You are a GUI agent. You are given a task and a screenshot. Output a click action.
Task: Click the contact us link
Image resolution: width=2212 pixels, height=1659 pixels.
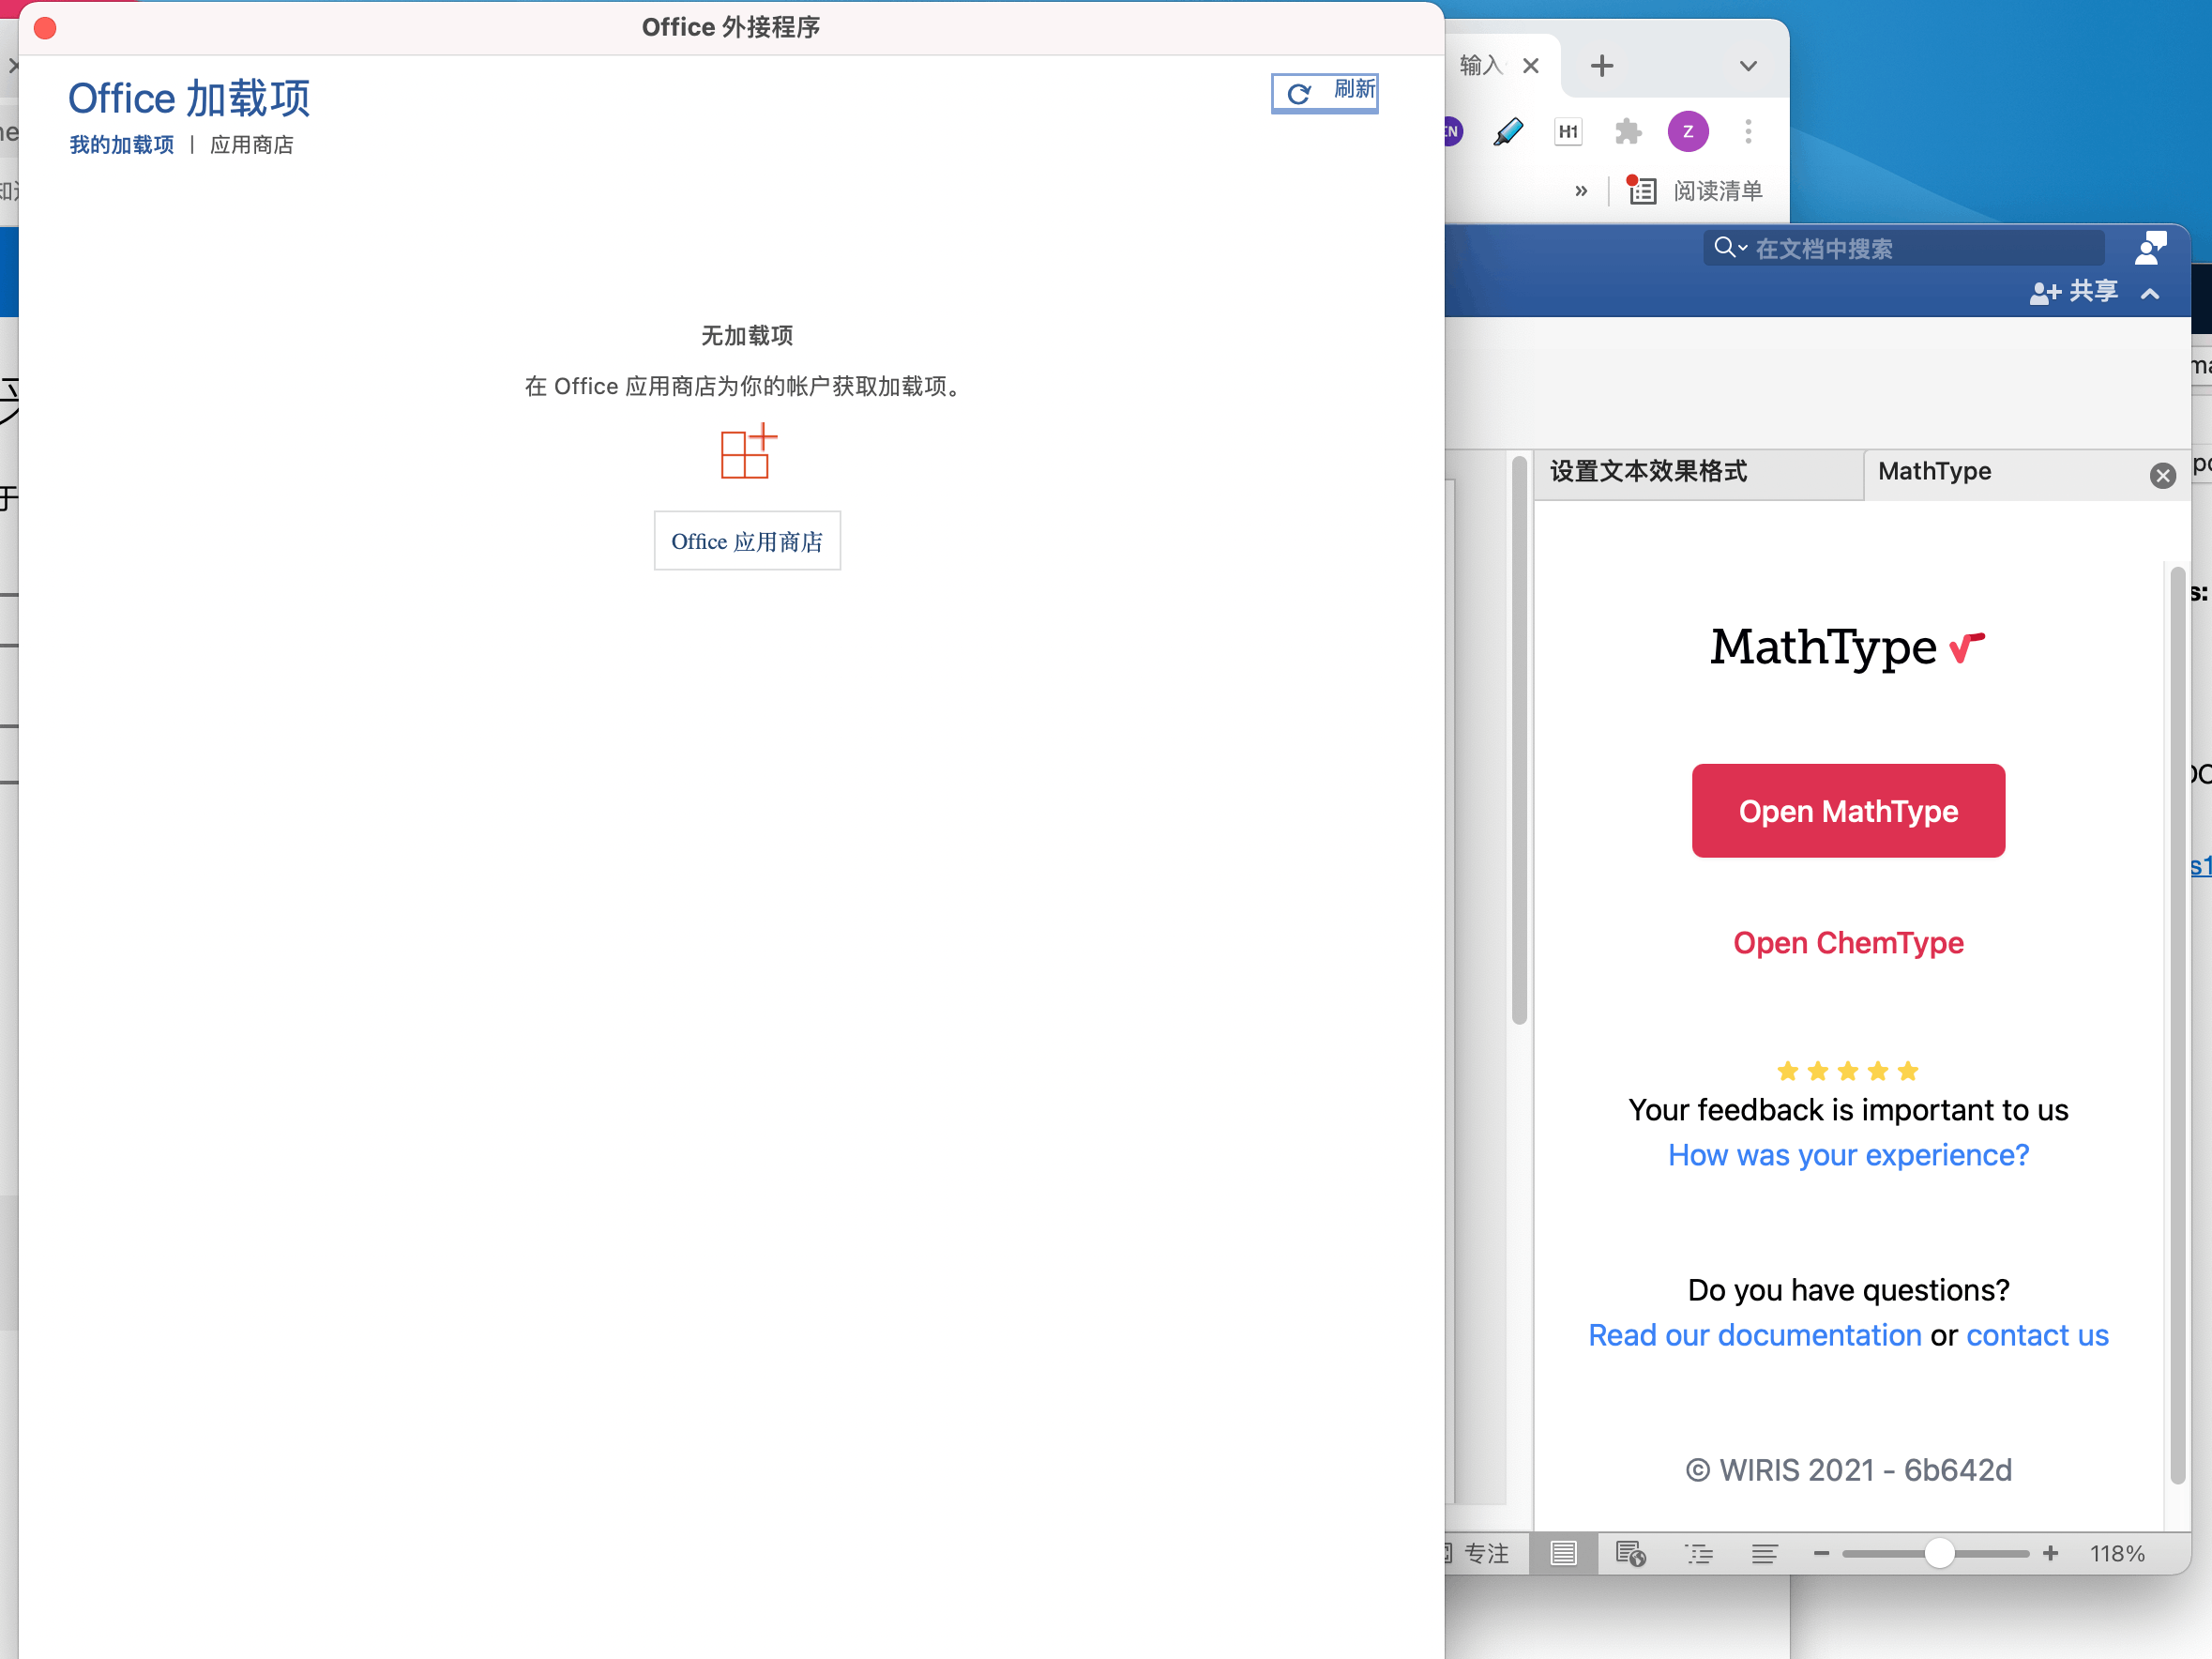tap(2037, 1335)
